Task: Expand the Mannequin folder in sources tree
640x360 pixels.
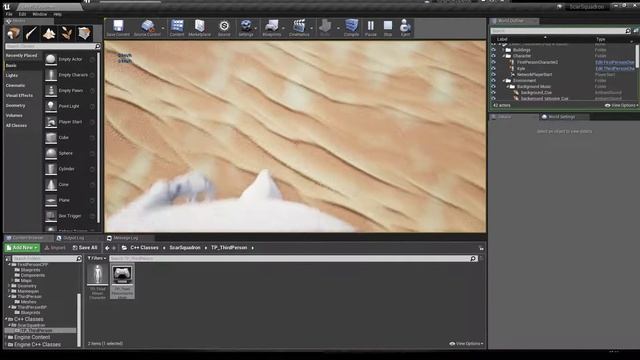Action: coord(9,291)
